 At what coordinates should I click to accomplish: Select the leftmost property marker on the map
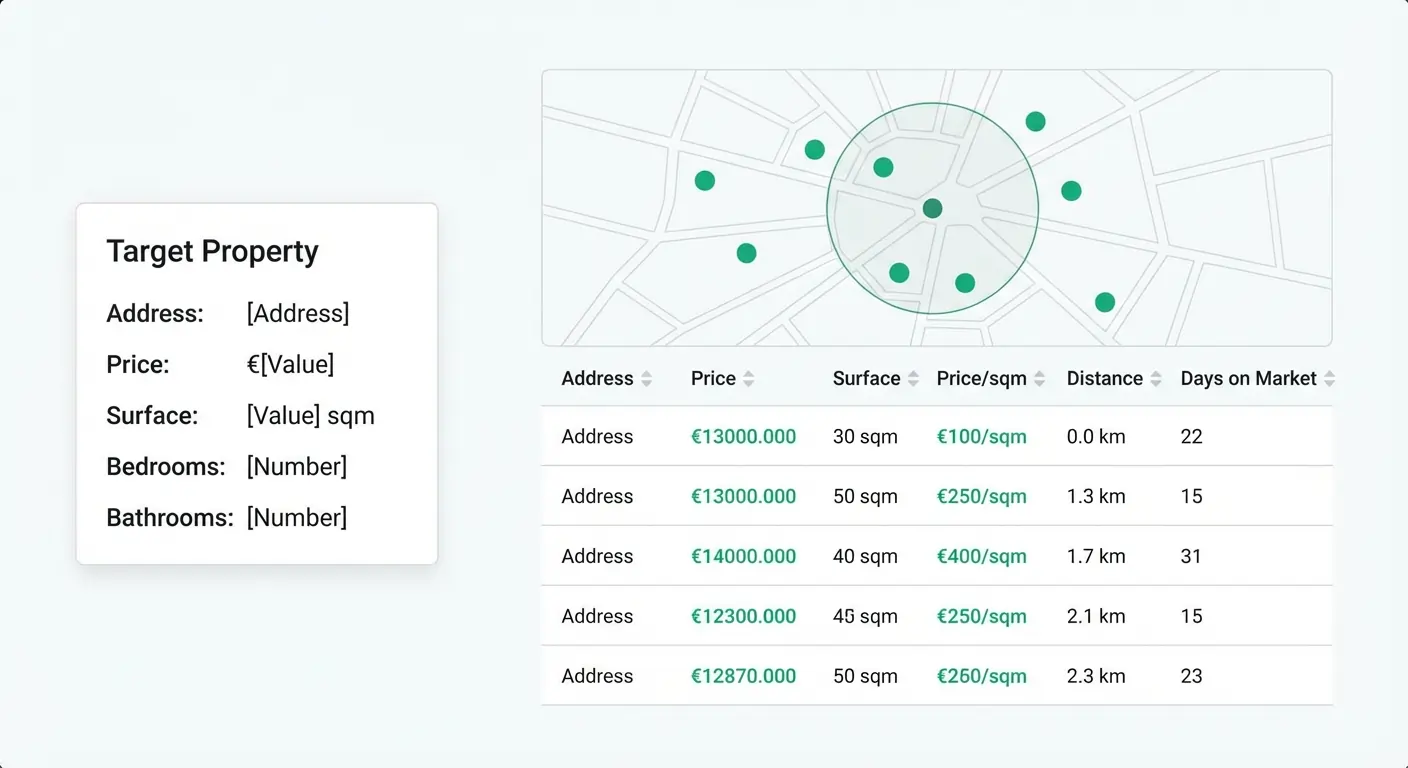[x=705, y=180]
